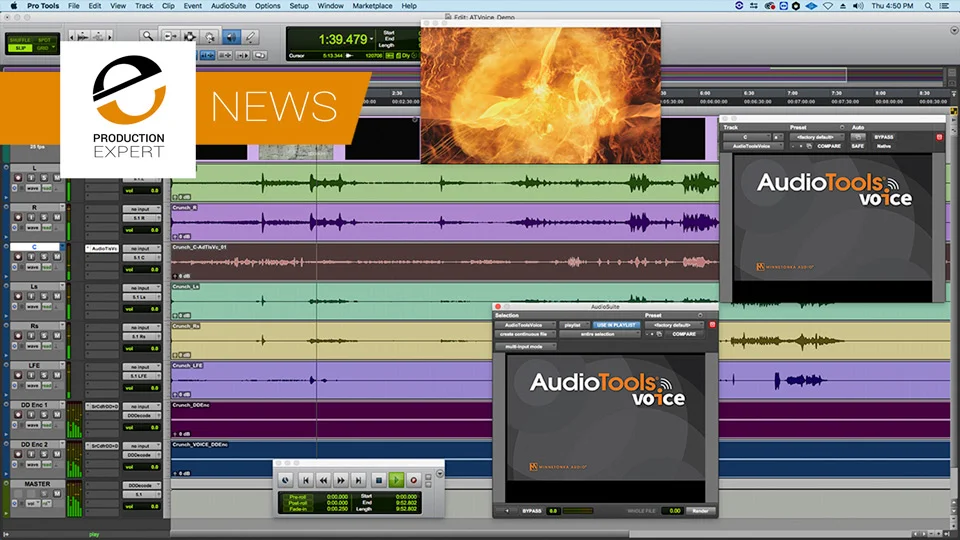Open no input selector on R track
This screenshot has width=960, height=540.
coord(141,209)
